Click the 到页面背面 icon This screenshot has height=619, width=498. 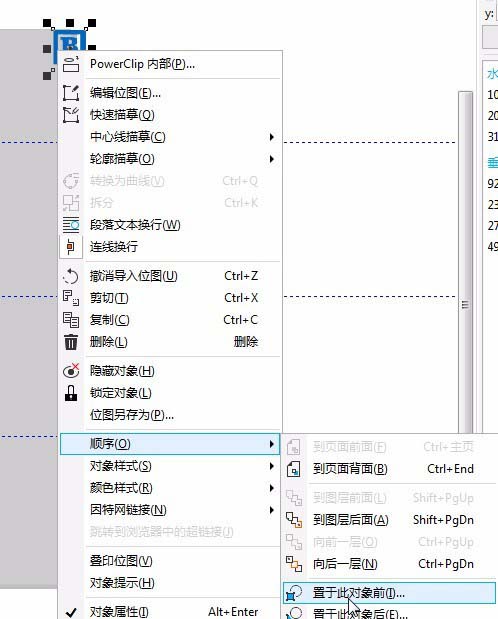(294, 469)
